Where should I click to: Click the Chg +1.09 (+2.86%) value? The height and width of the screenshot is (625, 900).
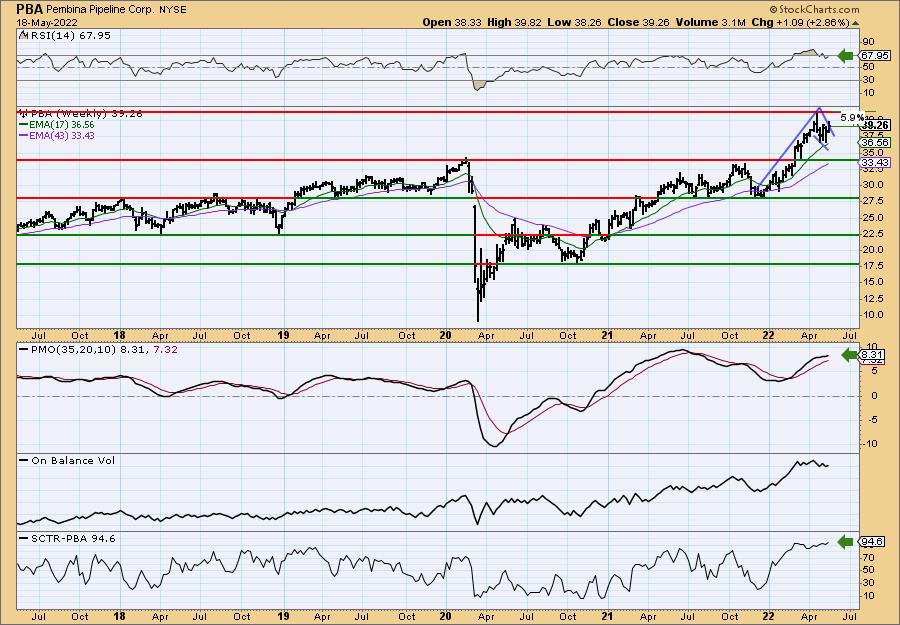coord(800,22)
